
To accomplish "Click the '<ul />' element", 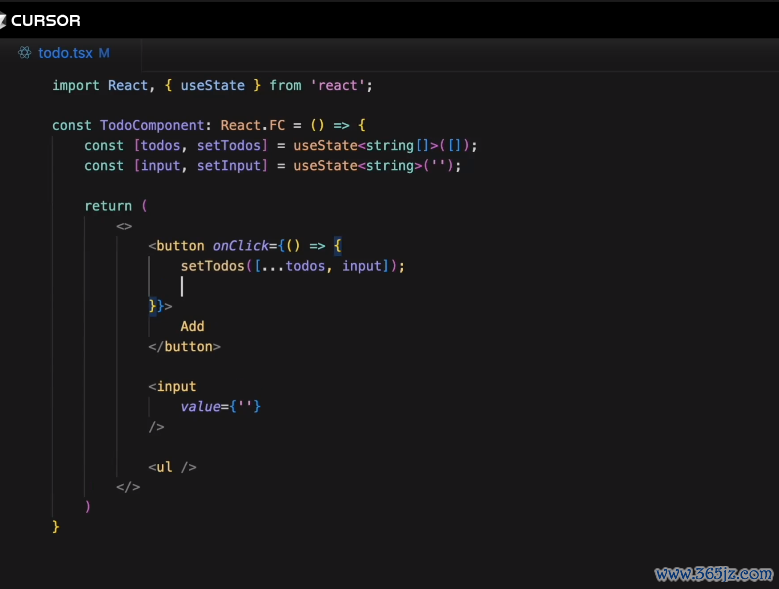I will [x=172, y=467].
